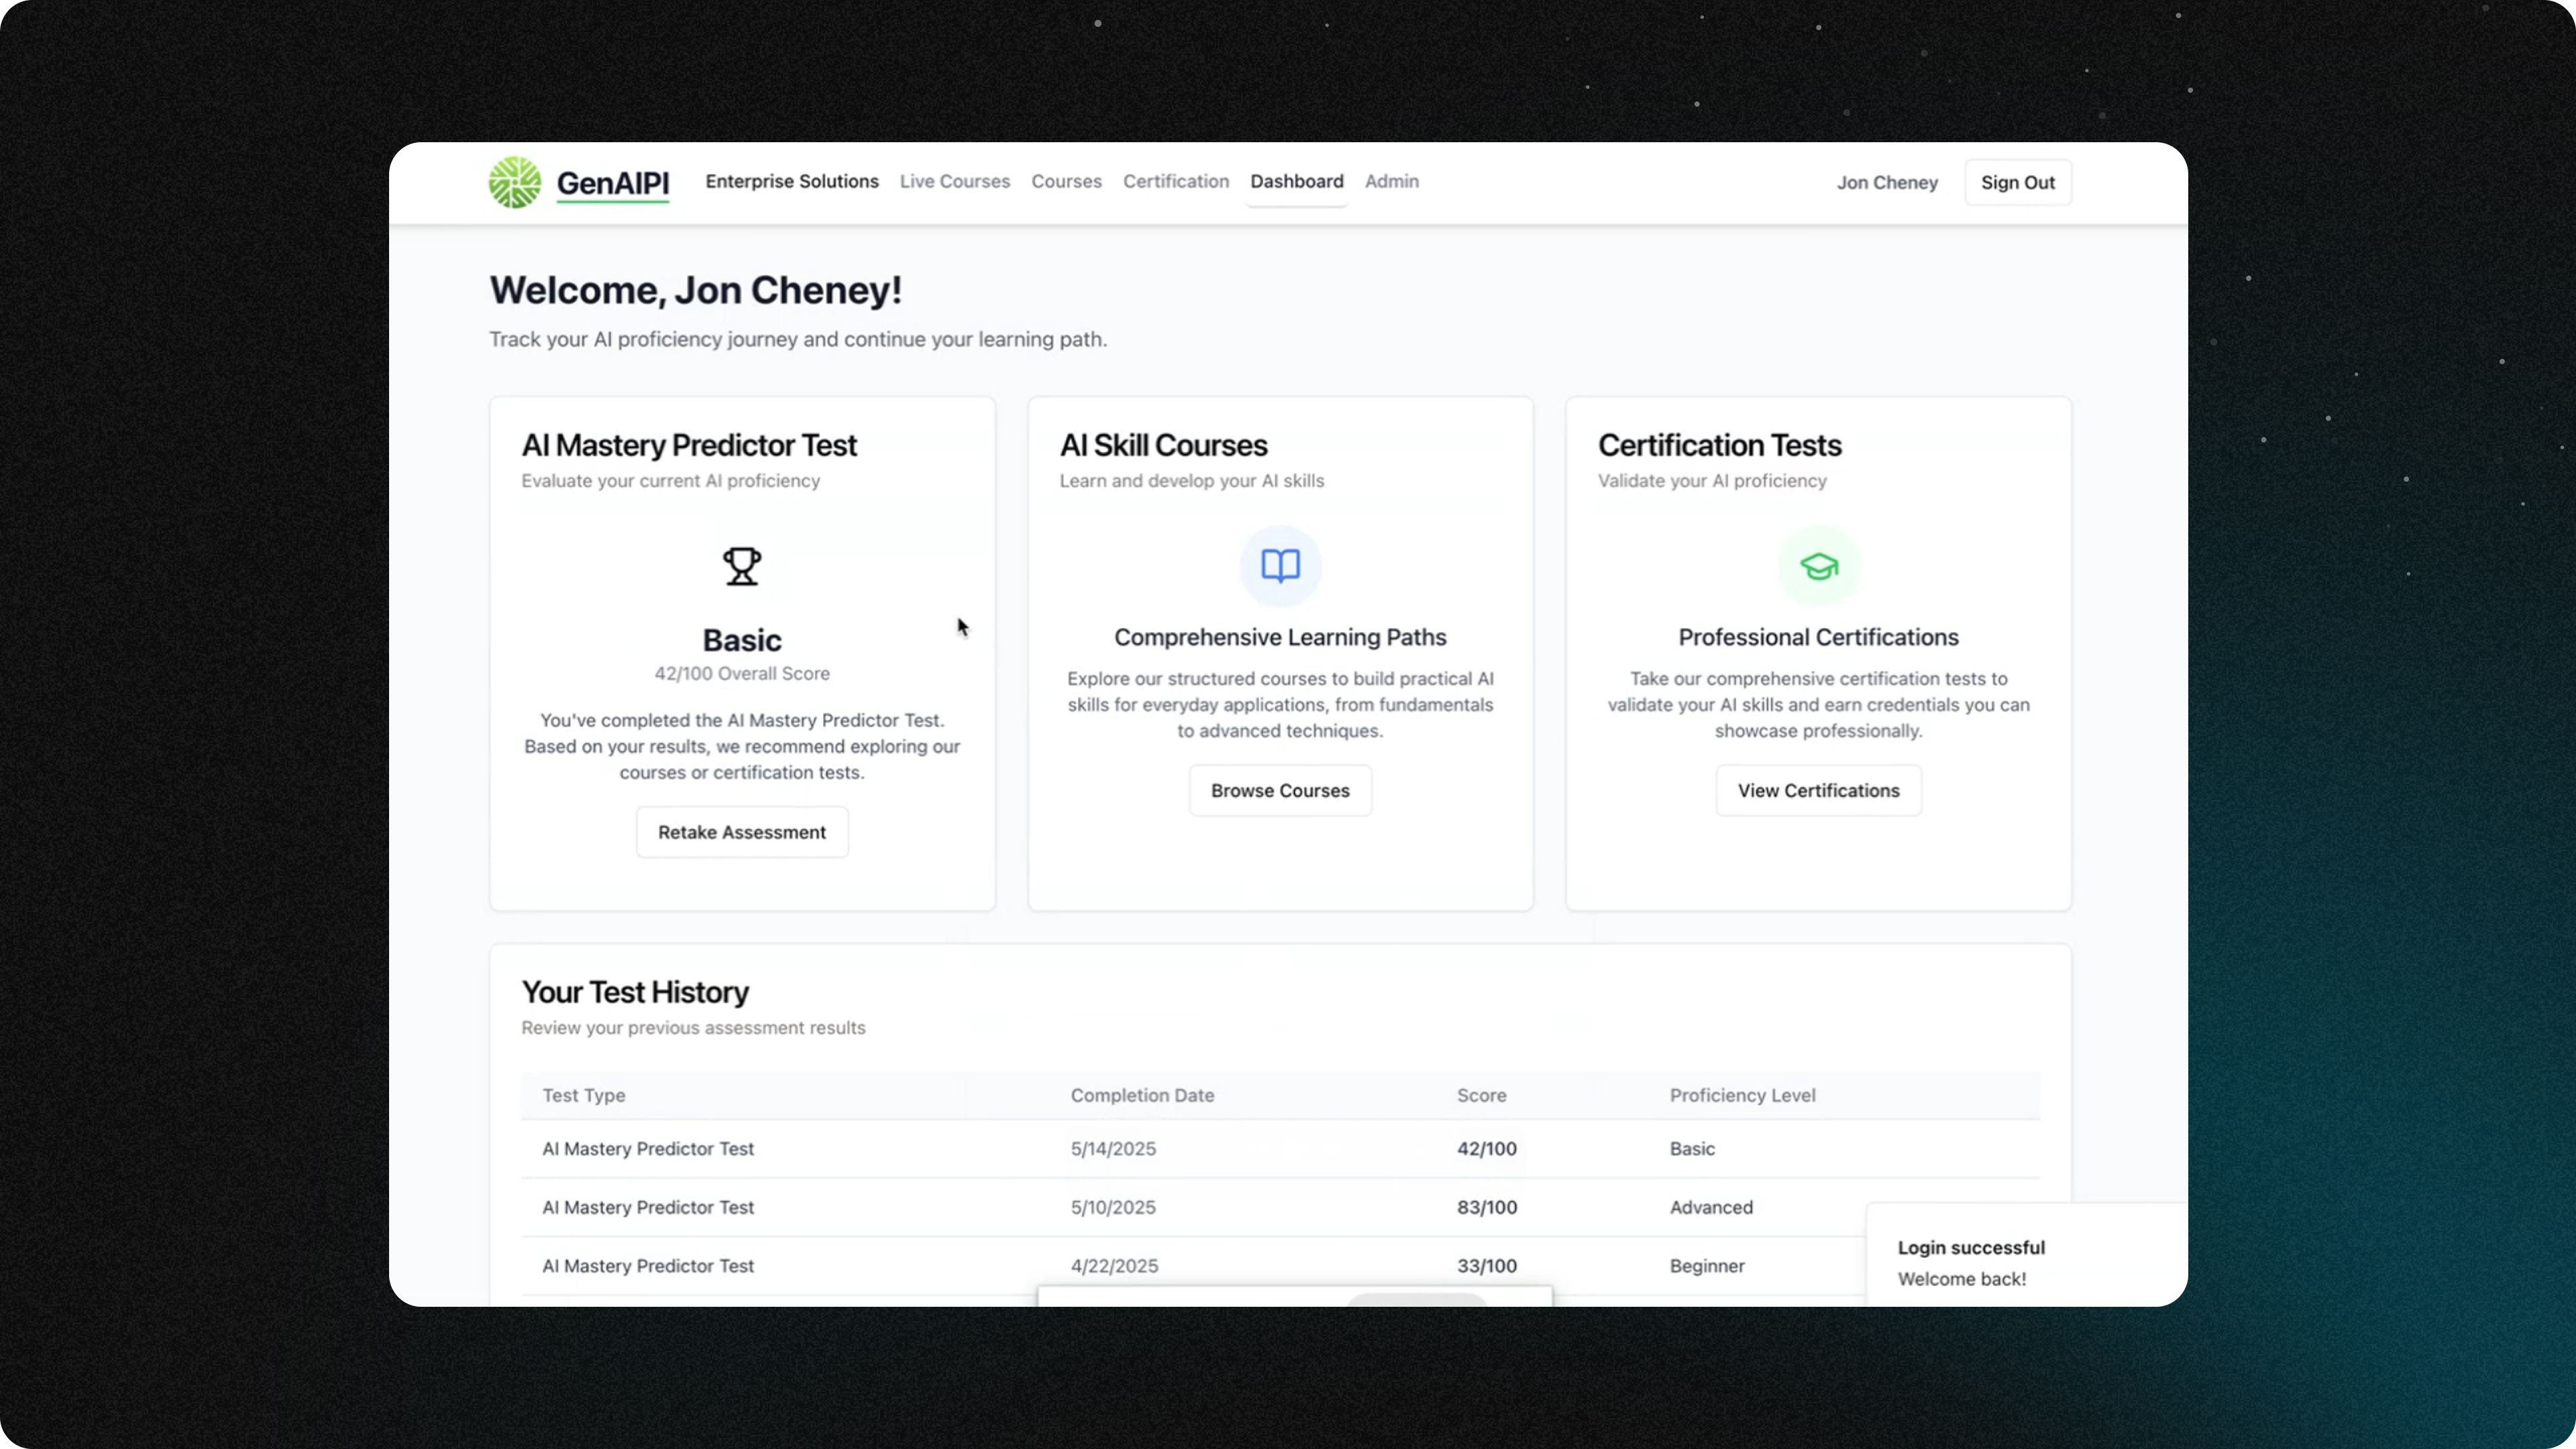2576x1449 pixels.
Task: Click the open book courses icon
Action: [x=1280, y=566]
